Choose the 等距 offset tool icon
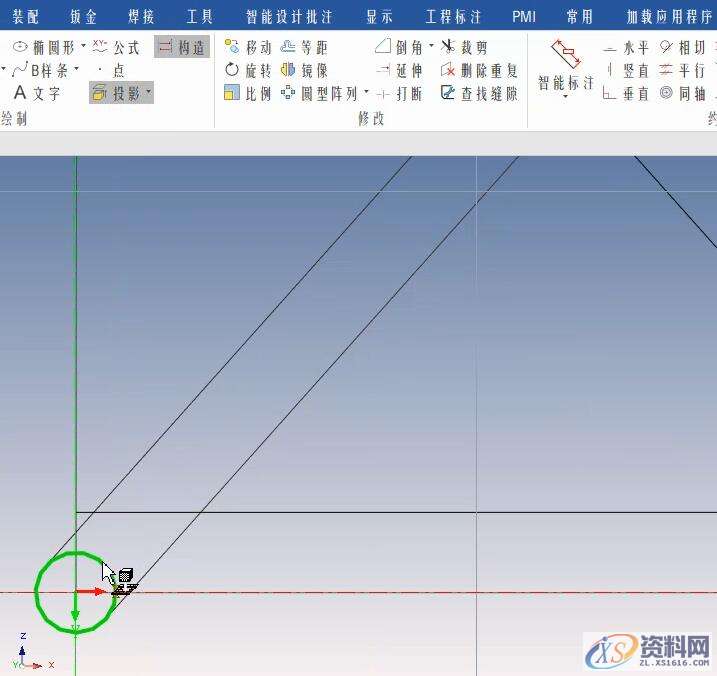Image resolution: width=717 pixels, height=676 pixels. click(x=288, y=47)
